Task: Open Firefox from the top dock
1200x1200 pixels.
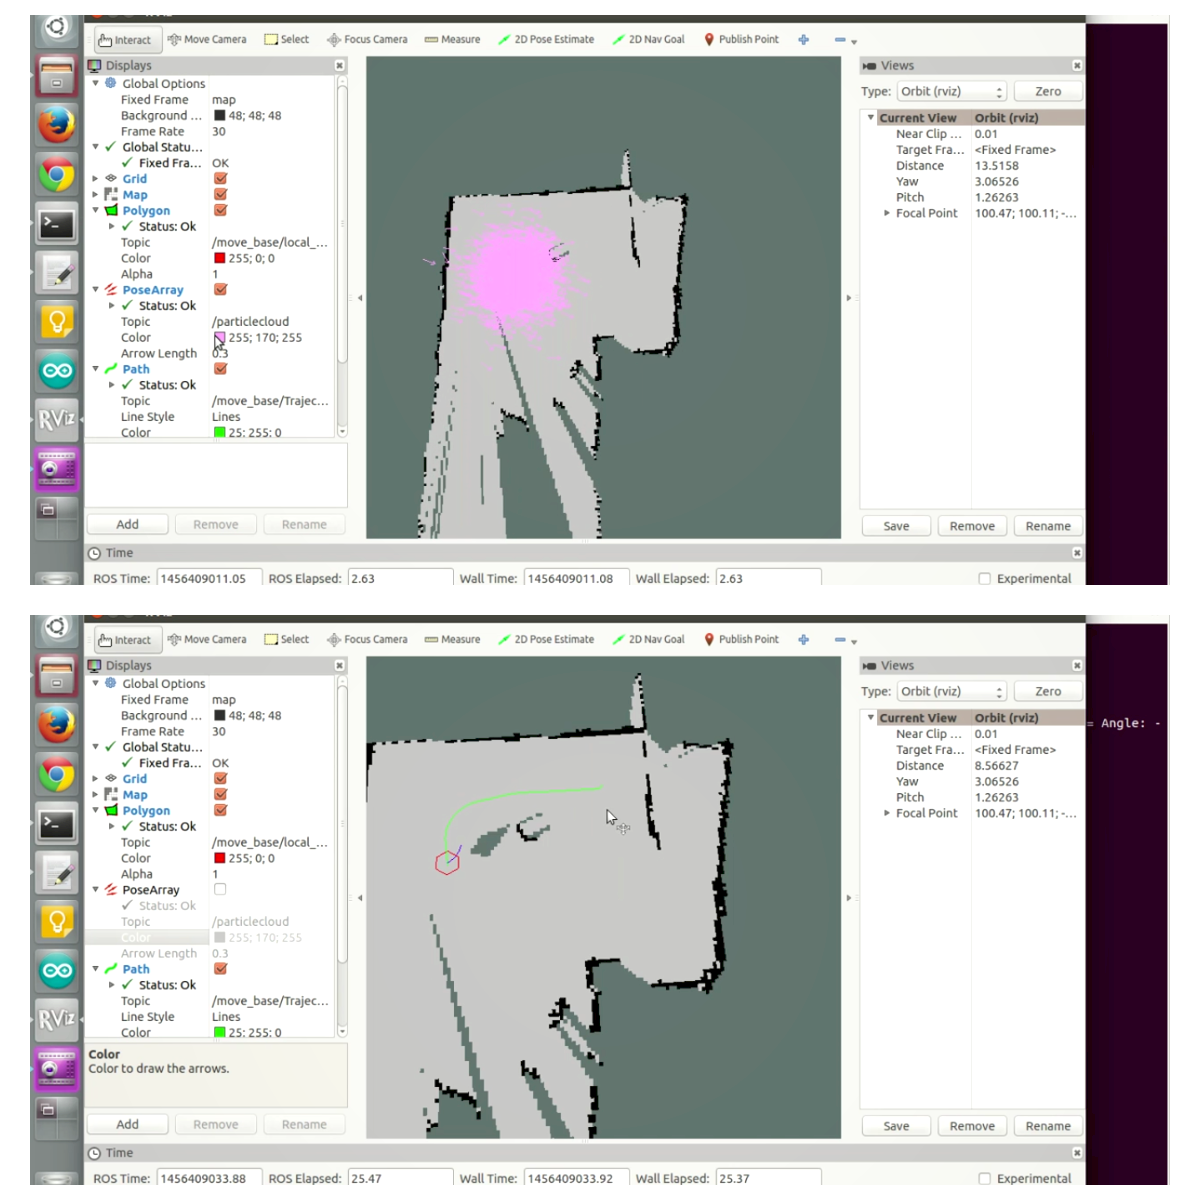Action: [x=57, y=125]
